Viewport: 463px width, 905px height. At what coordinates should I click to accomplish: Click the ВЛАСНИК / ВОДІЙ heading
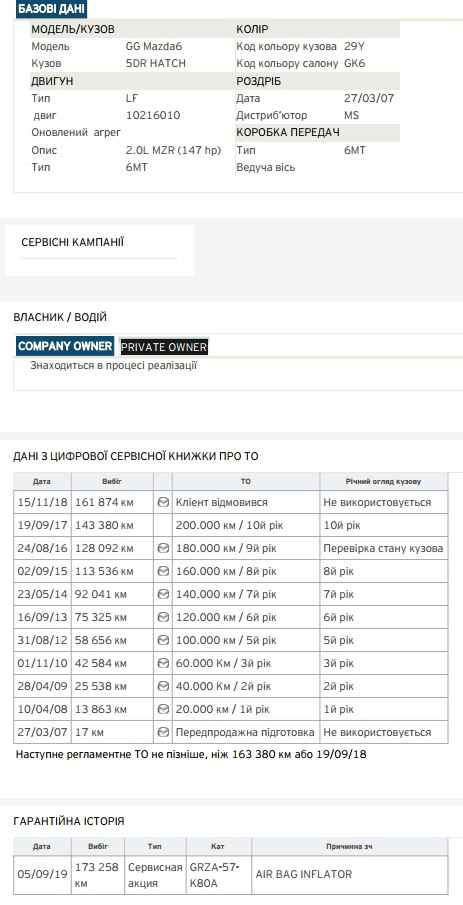point(60,317)
